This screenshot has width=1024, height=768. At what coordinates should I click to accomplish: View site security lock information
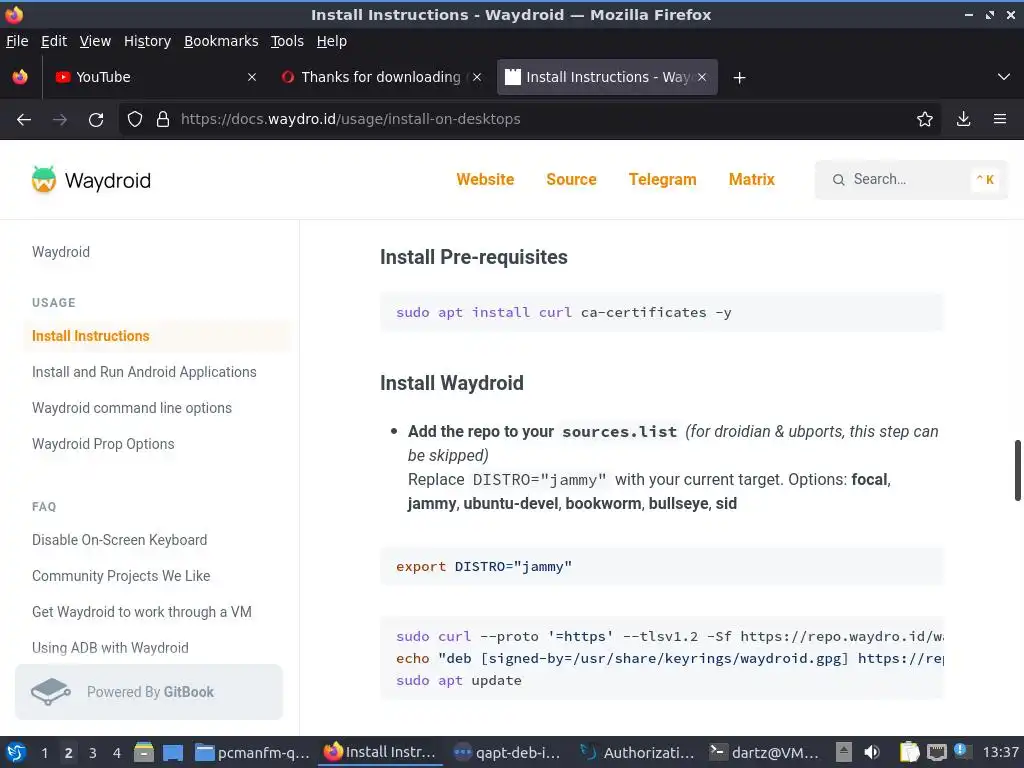pyautogui.click(x=163, y=120)
